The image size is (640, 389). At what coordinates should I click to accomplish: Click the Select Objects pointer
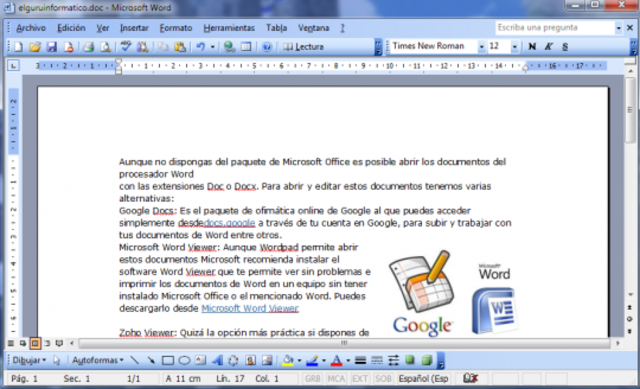coord(57,360)
